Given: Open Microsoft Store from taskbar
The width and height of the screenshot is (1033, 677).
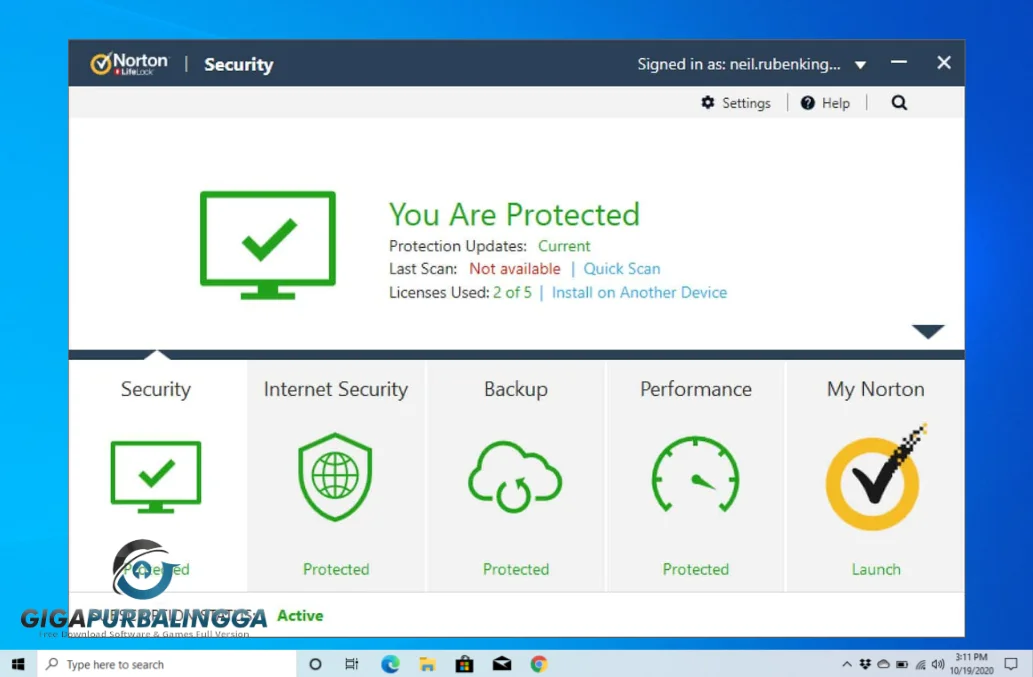Looking at the screenshot, I should click(464, 664).
